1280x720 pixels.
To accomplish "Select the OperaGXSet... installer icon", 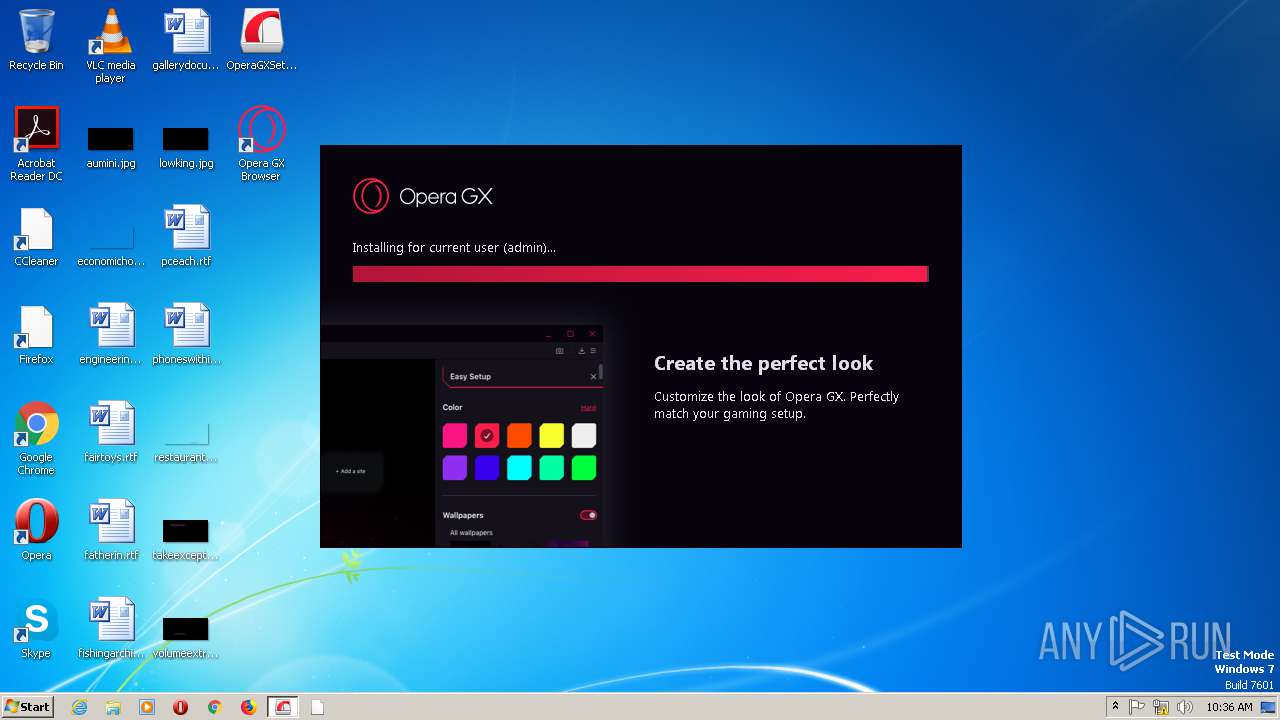I will tap(261, 40).
